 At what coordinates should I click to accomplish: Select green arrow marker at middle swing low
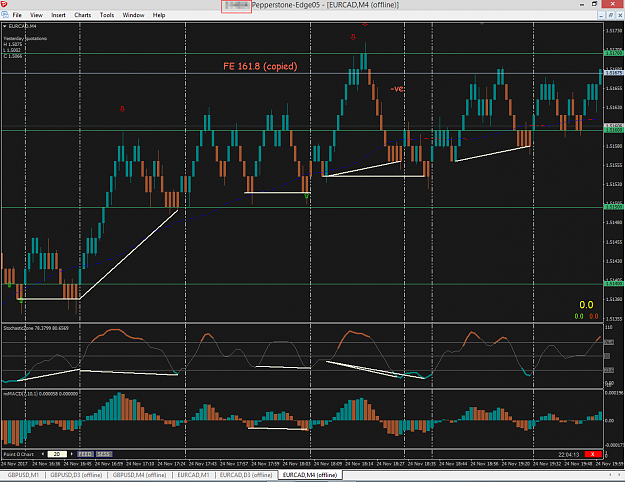pos(307,196)
